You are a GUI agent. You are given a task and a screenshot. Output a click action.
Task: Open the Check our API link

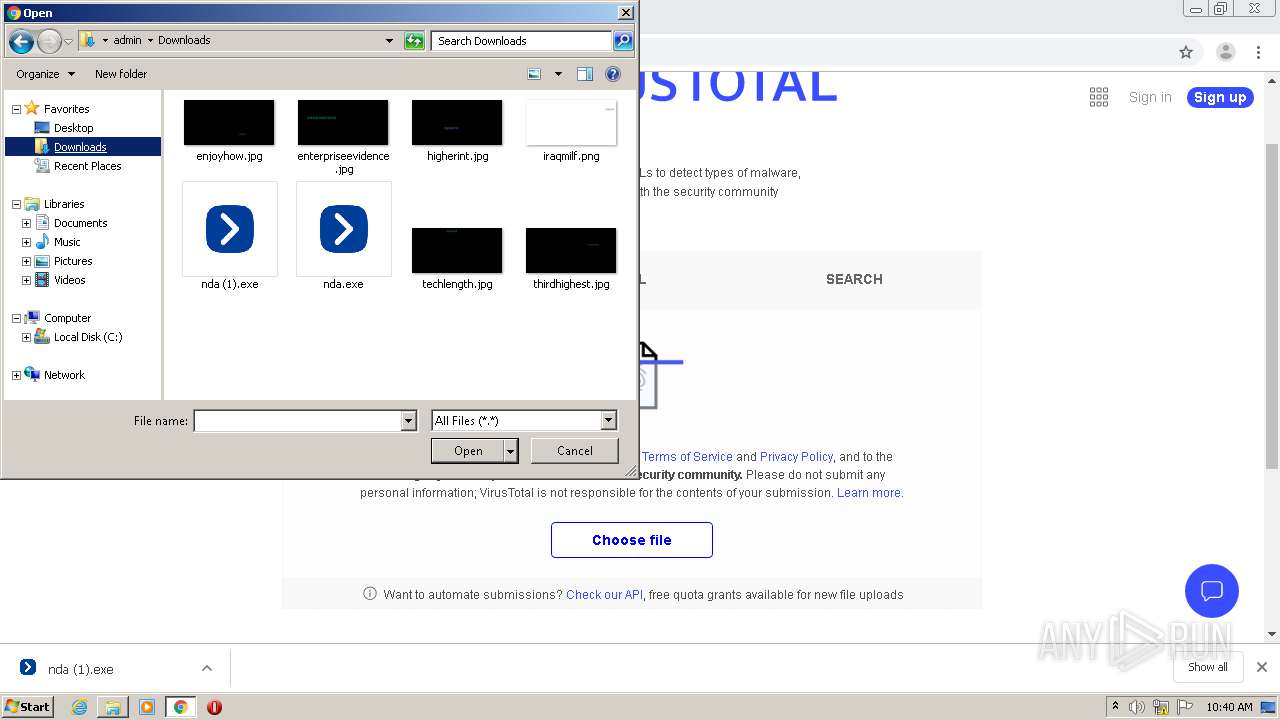click(x=604, y=595)
